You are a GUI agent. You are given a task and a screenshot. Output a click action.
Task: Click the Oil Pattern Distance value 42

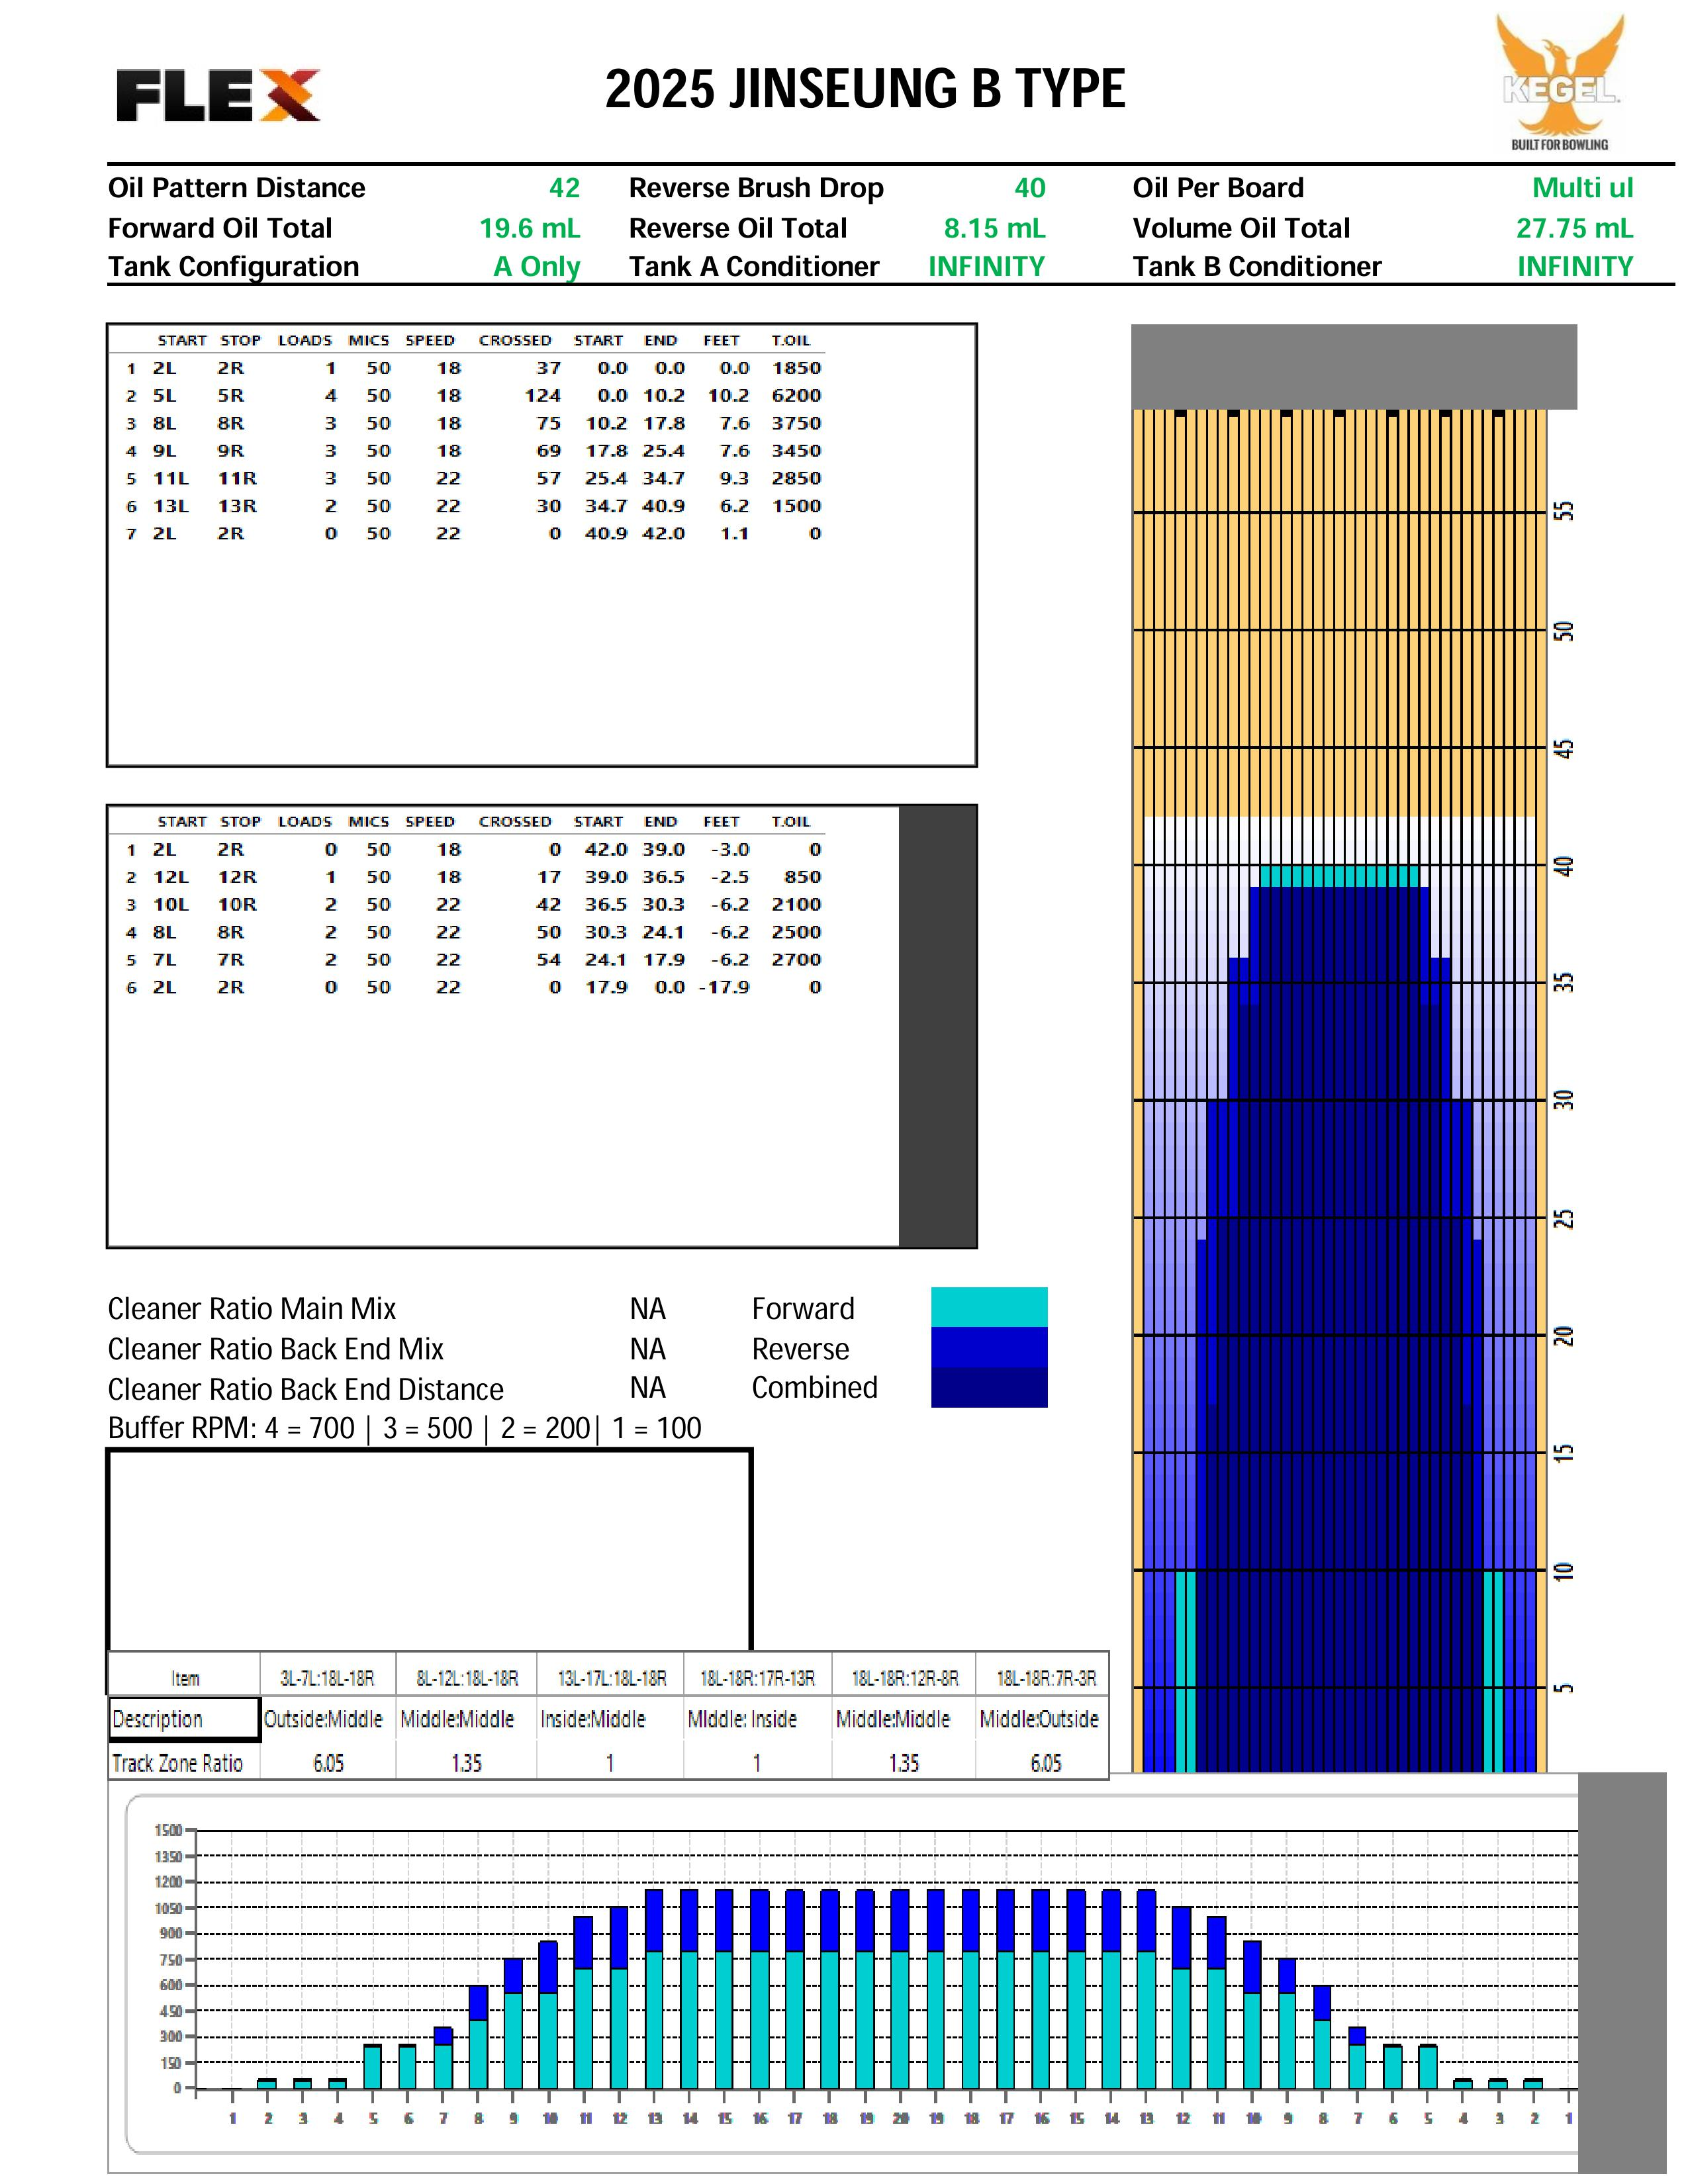tap(564, 188)
